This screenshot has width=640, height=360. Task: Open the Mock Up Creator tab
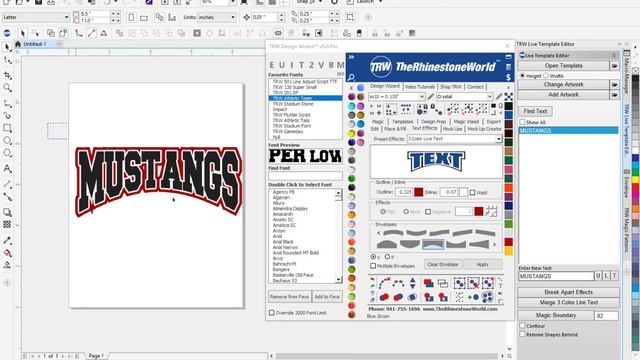[x=484, y=129]
